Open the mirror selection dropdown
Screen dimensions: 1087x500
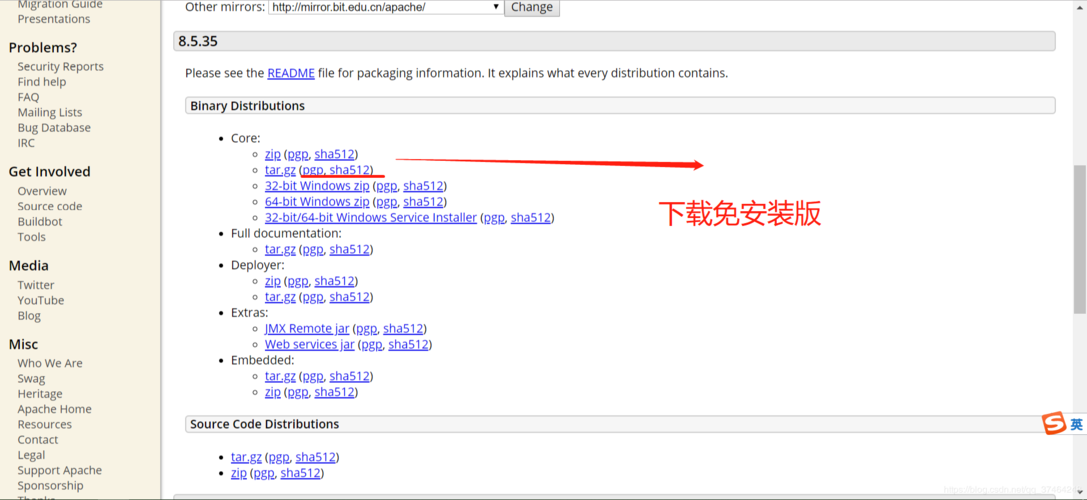pos(385,7)
